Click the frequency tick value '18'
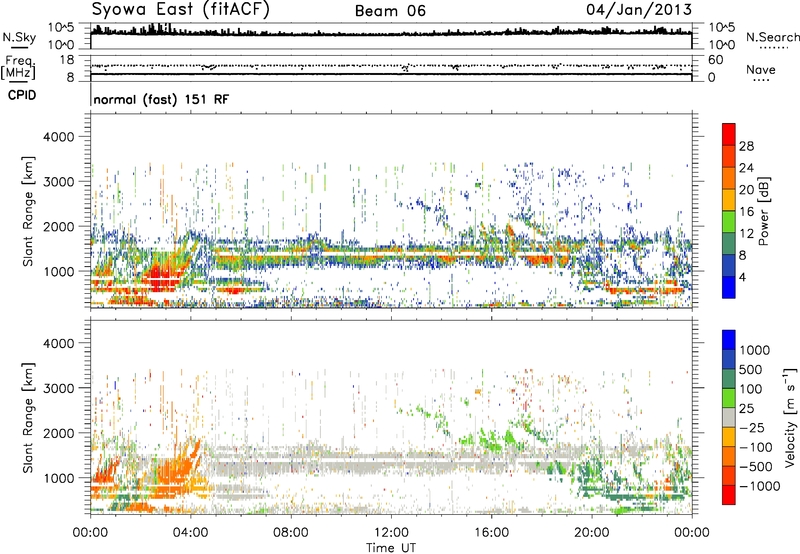This screenshot has height=554, width=800. coord(66,60)
